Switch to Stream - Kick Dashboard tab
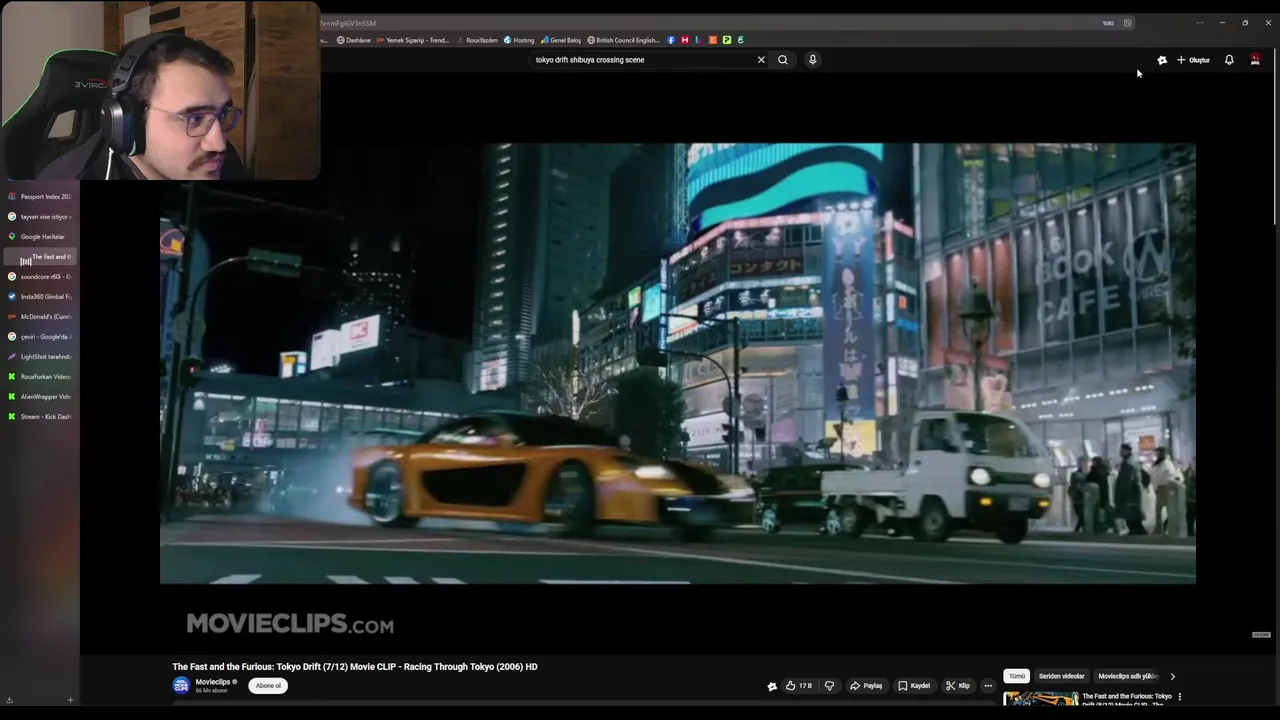 (40, 417)
